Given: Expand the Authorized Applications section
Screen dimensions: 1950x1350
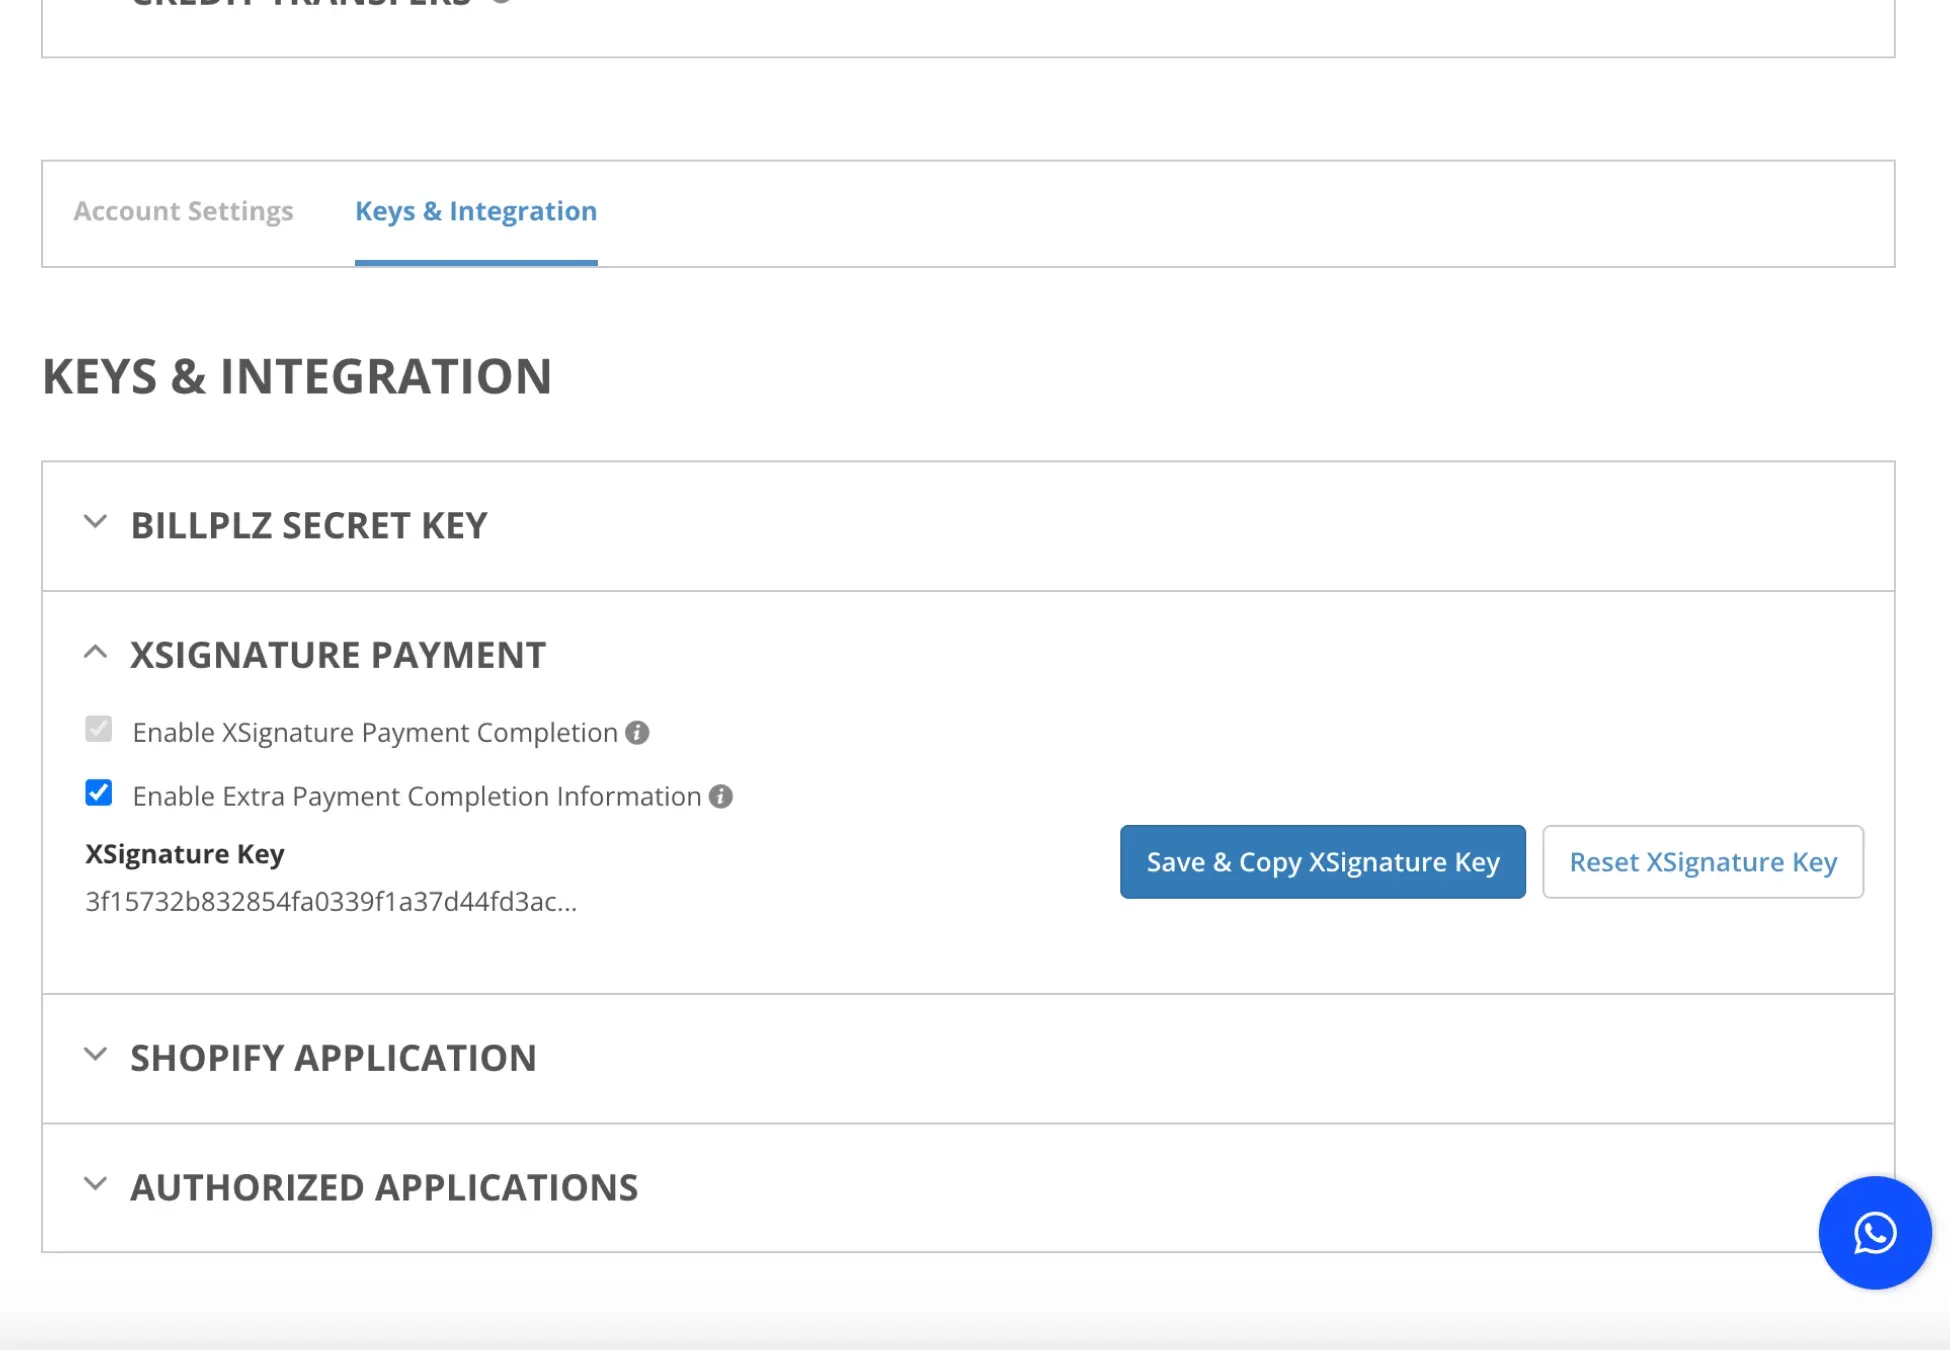Looking at the screenshot, I should point(967,1188).
